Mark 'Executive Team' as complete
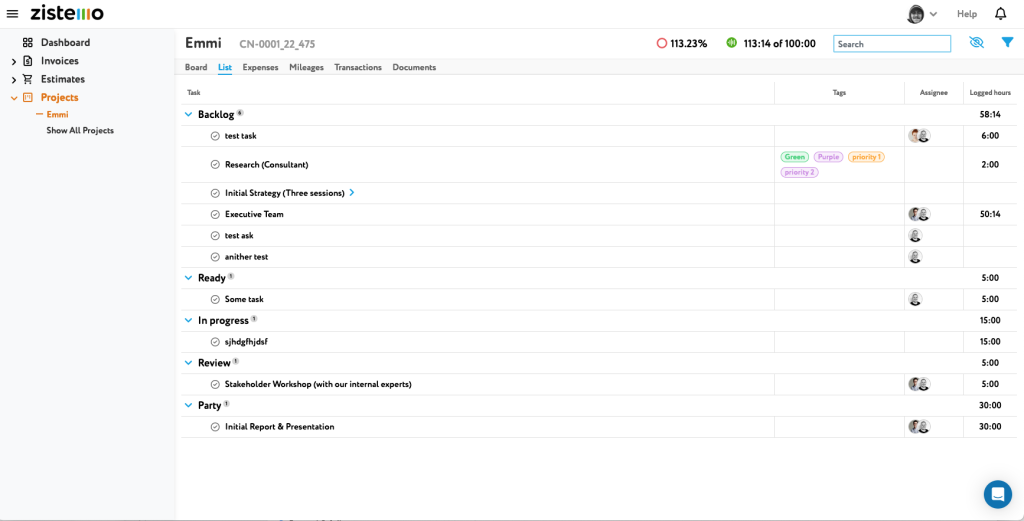The height and width of the screenshot is (521, 1024). click(x=215, y=214)
